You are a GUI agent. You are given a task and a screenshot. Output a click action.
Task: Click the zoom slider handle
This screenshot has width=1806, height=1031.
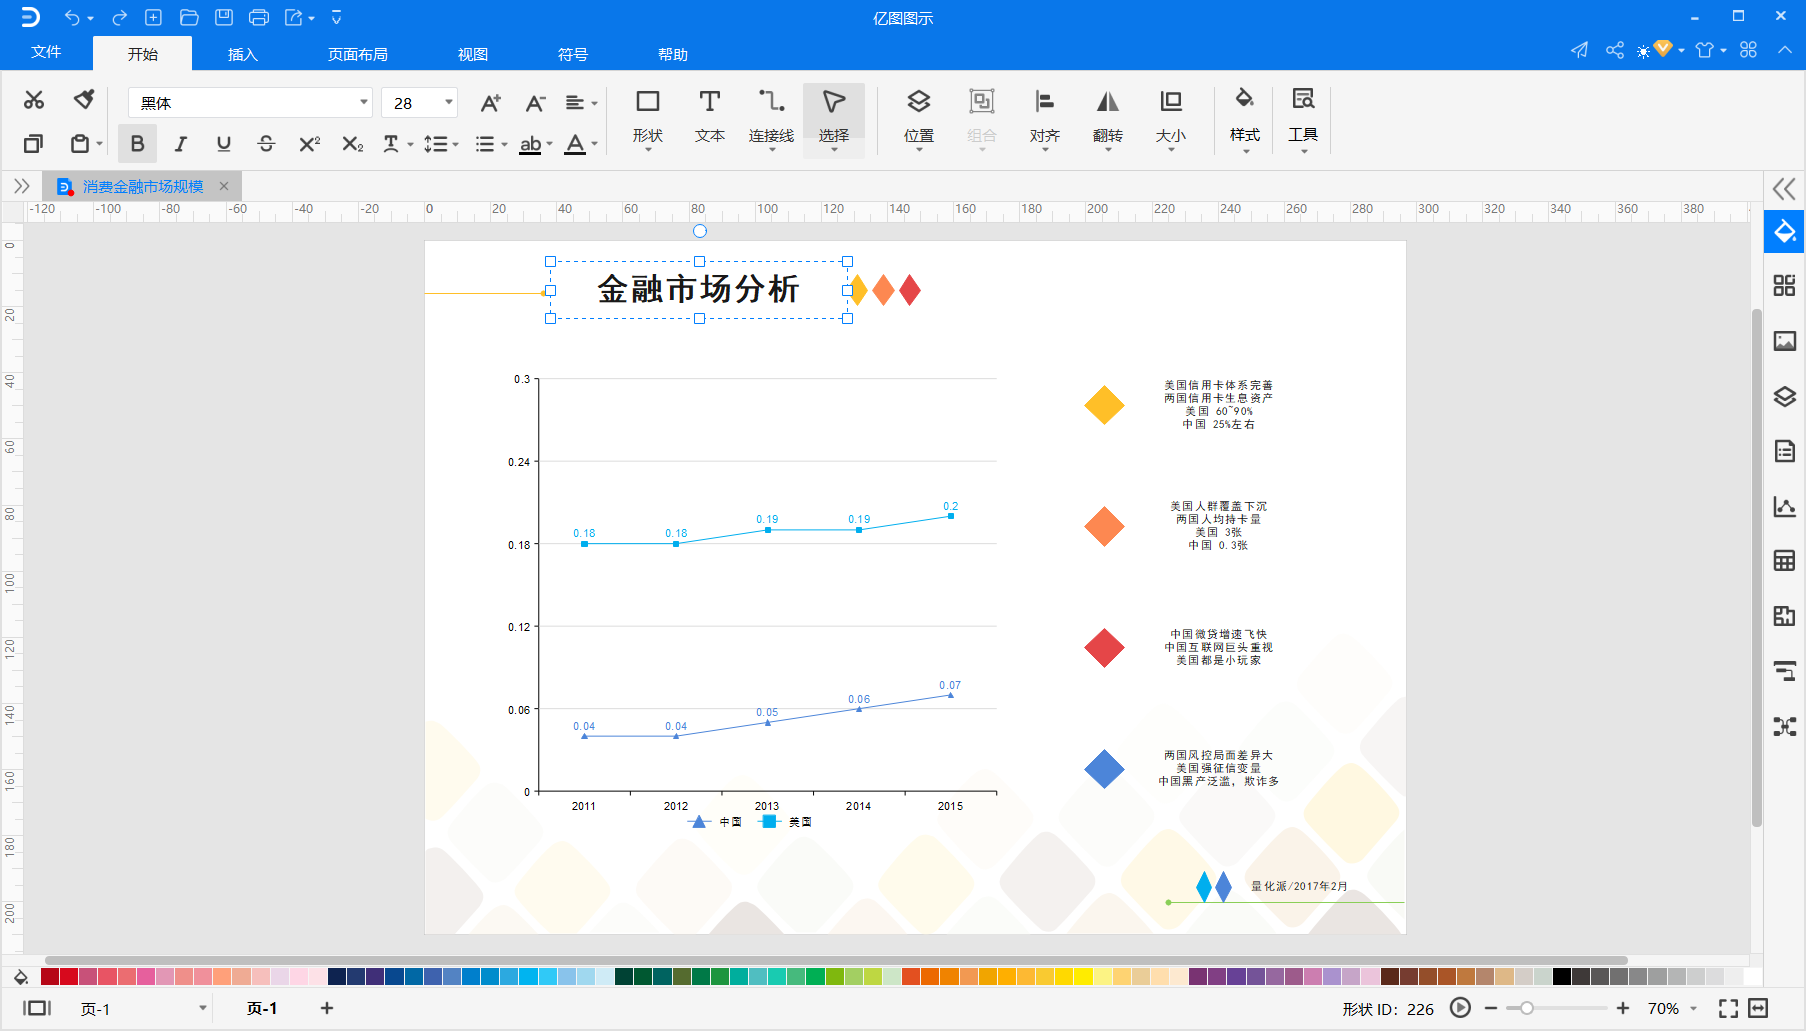click(x=1527, y=1008)
